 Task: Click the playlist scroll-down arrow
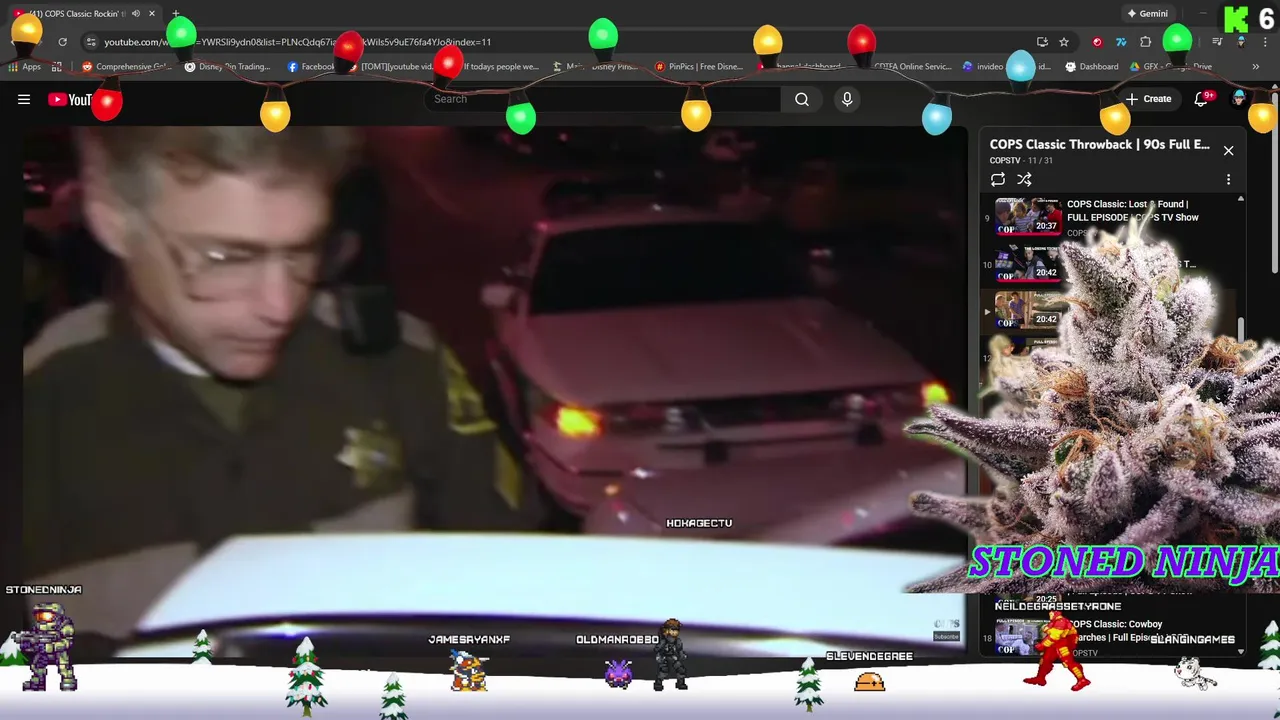[1241, 652]
